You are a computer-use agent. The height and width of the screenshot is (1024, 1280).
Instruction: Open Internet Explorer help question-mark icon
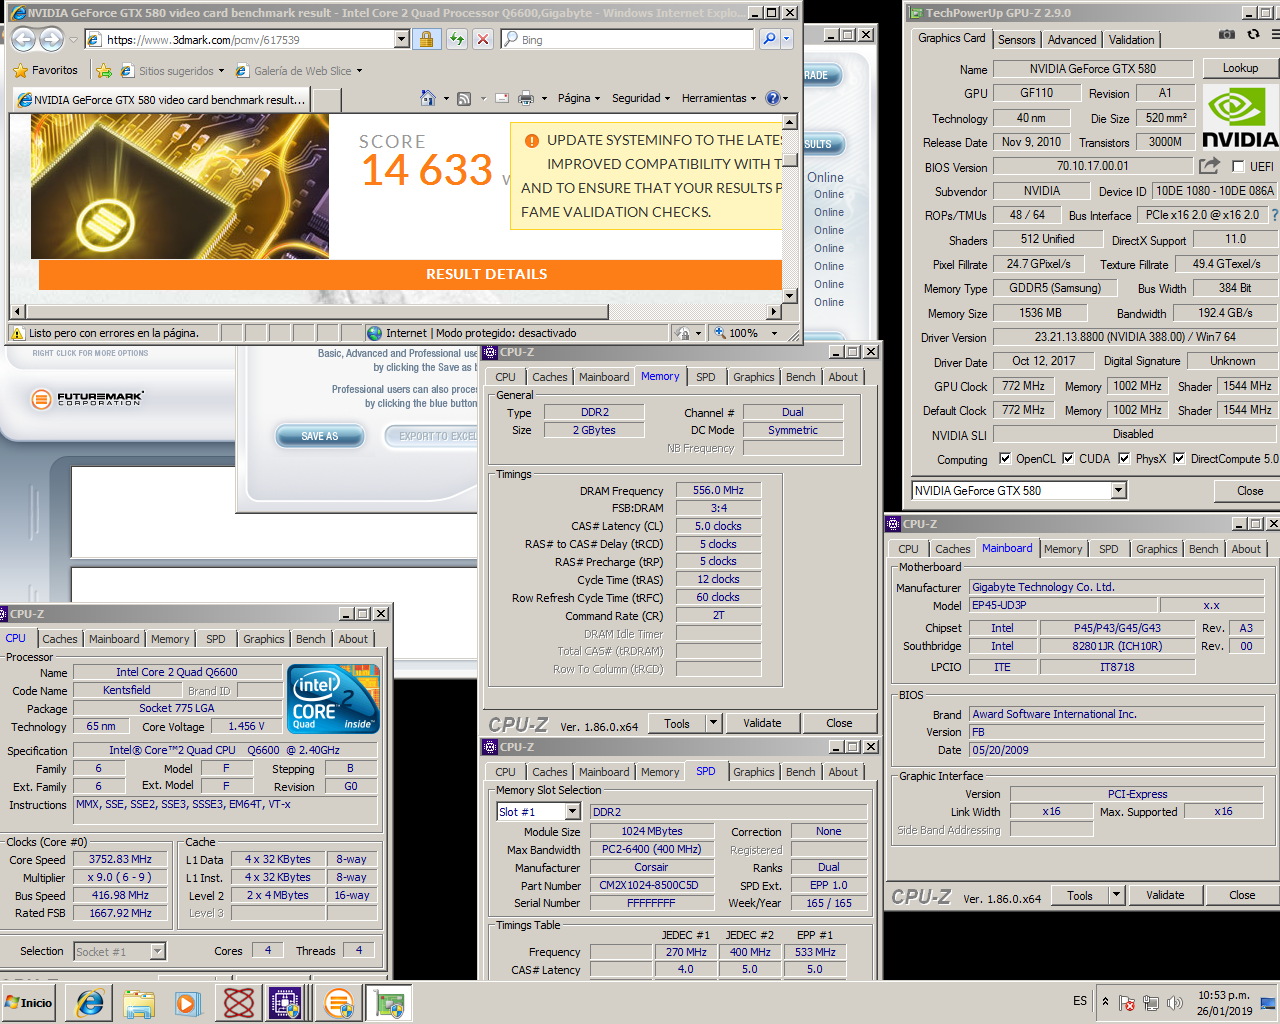(772, 98)
